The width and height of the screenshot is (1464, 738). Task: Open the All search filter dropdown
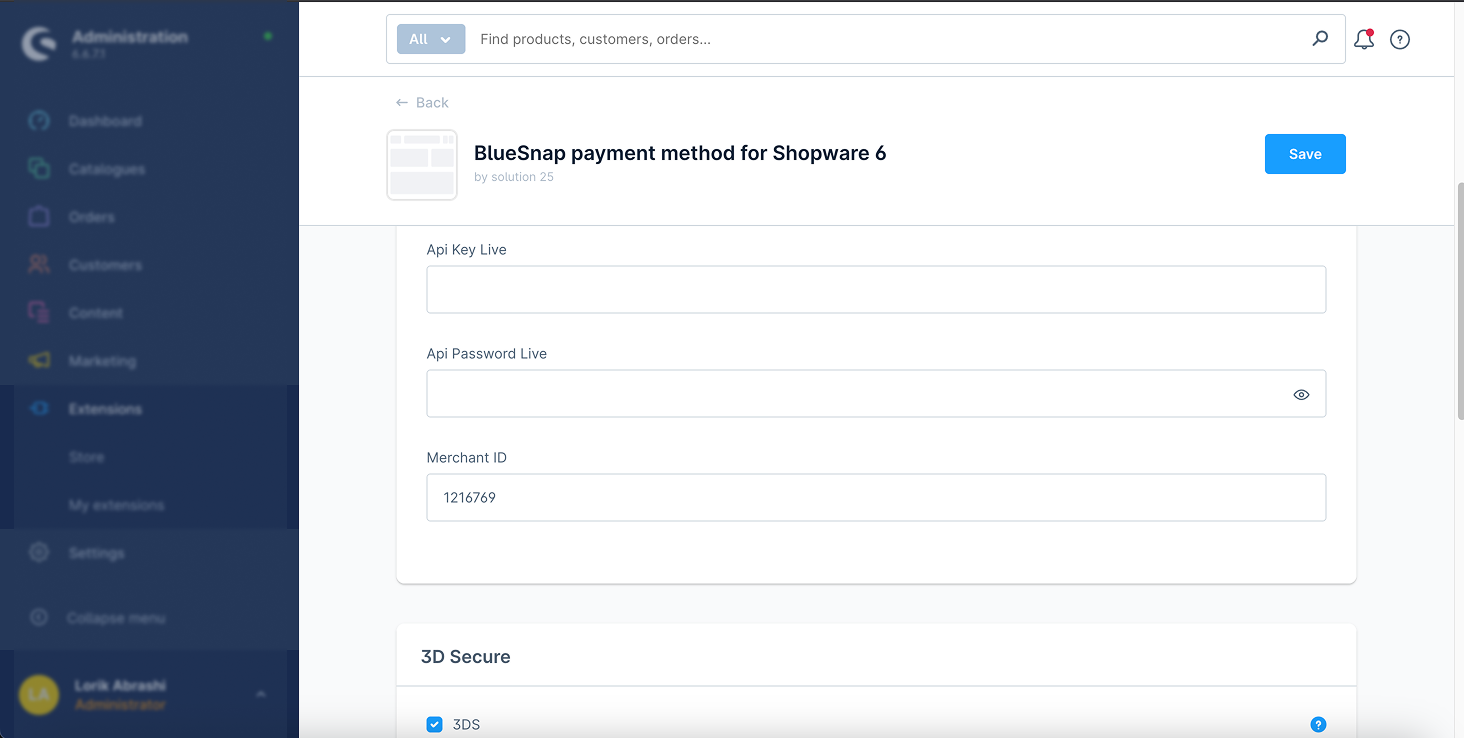click(431, 39)
